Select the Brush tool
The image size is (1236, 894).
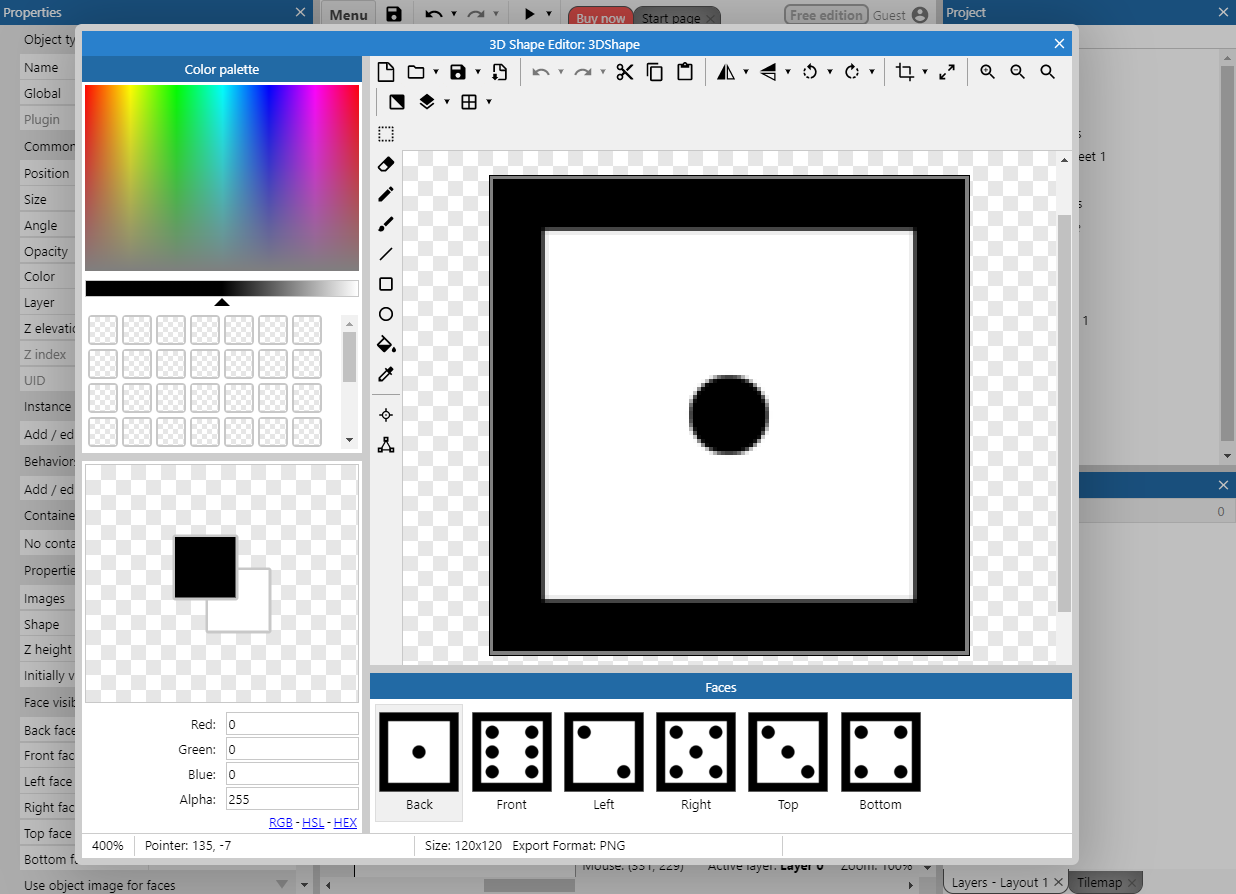tap(386, 224)
